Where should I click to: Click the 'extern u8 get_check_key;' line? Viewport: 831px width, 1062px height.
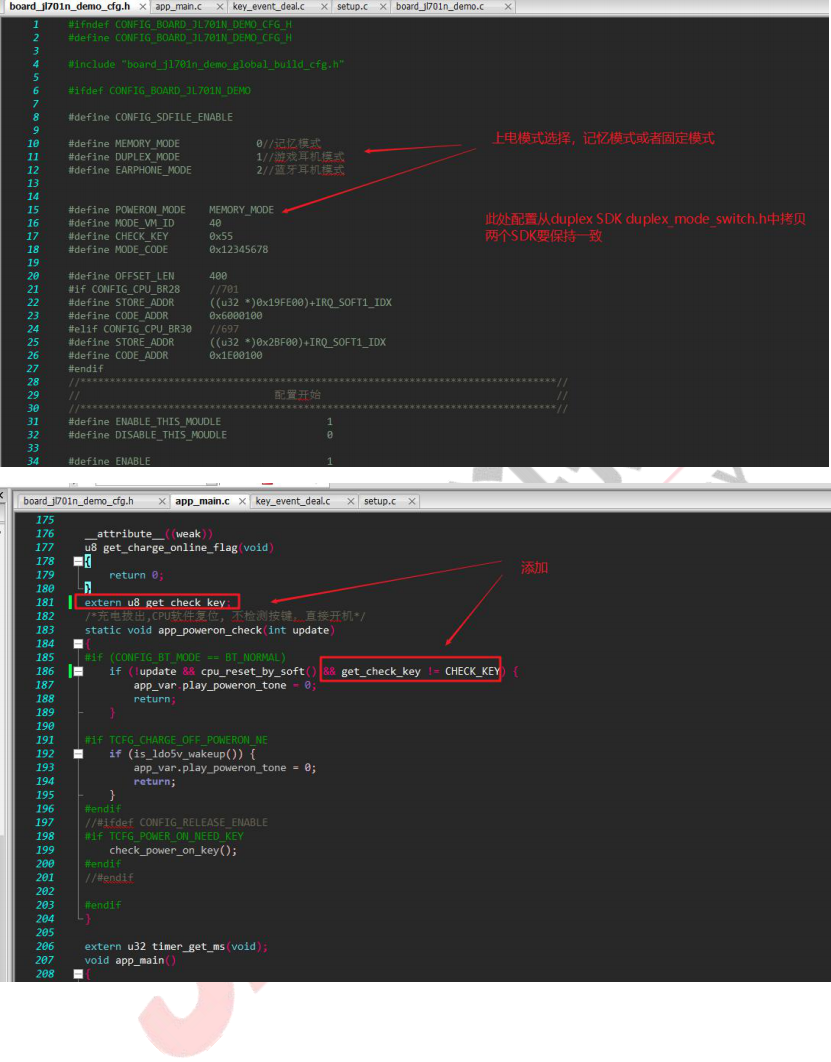click(157, 602)
